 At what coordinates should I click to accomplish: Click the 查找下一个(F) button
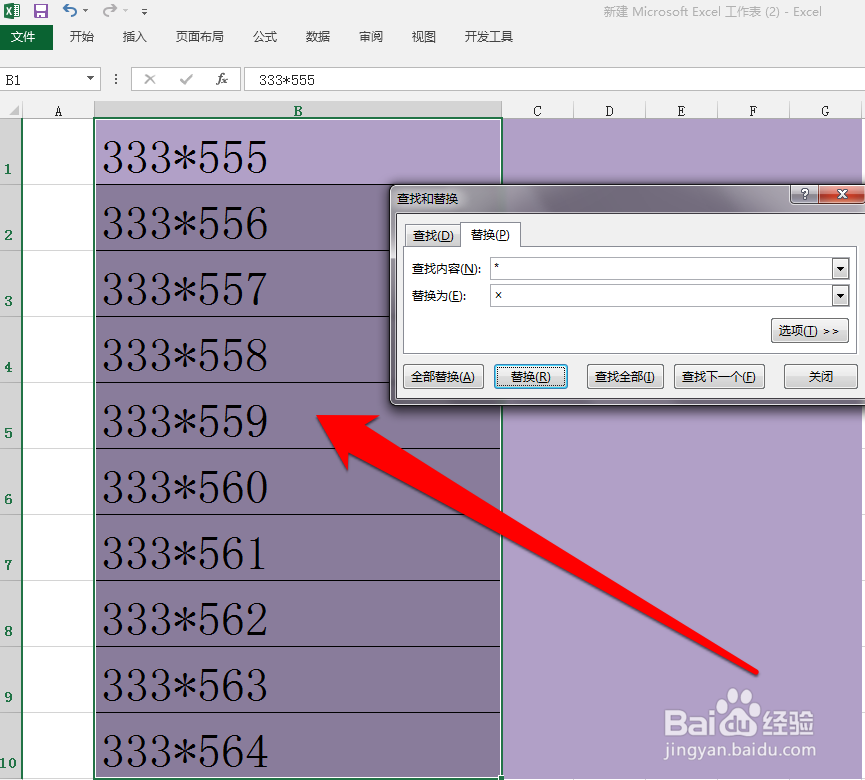719,377
